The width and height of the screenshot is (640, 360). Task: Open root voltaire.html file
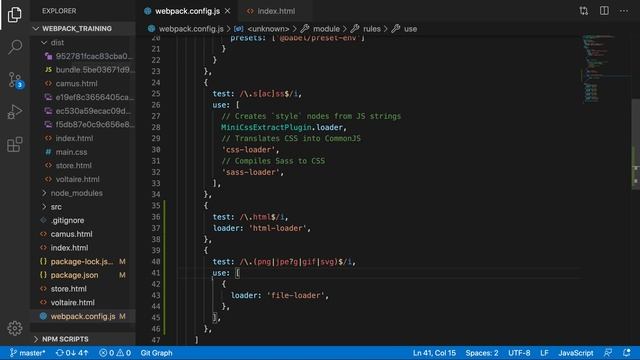[x=83, y=302]
